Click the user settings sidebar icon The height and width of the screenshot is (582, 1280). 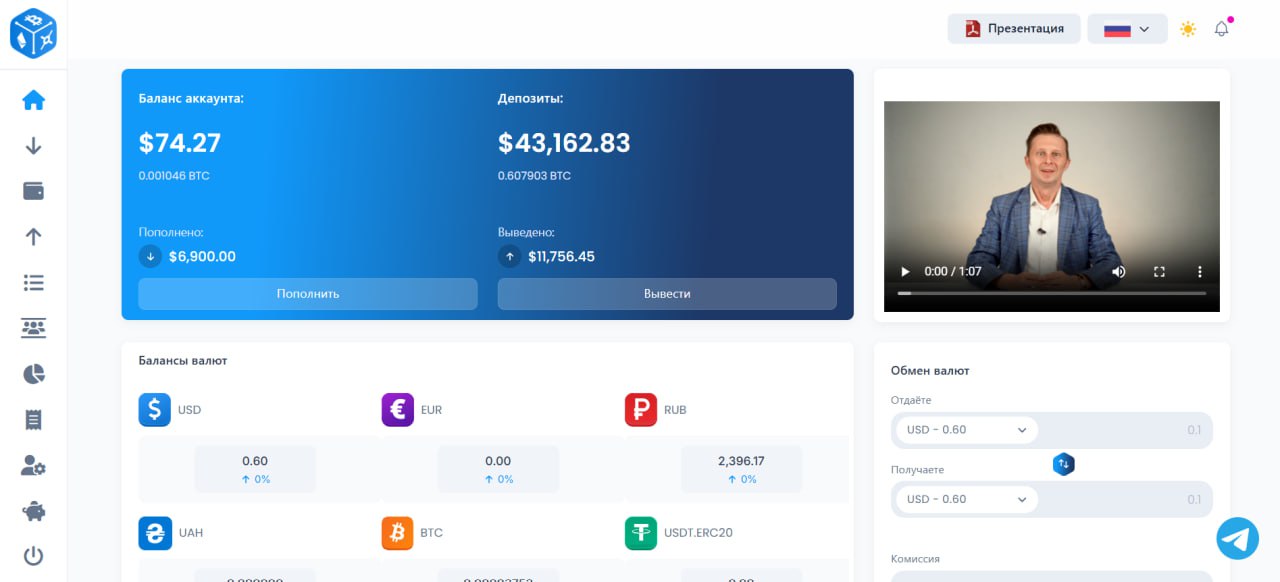click(33, 465)
